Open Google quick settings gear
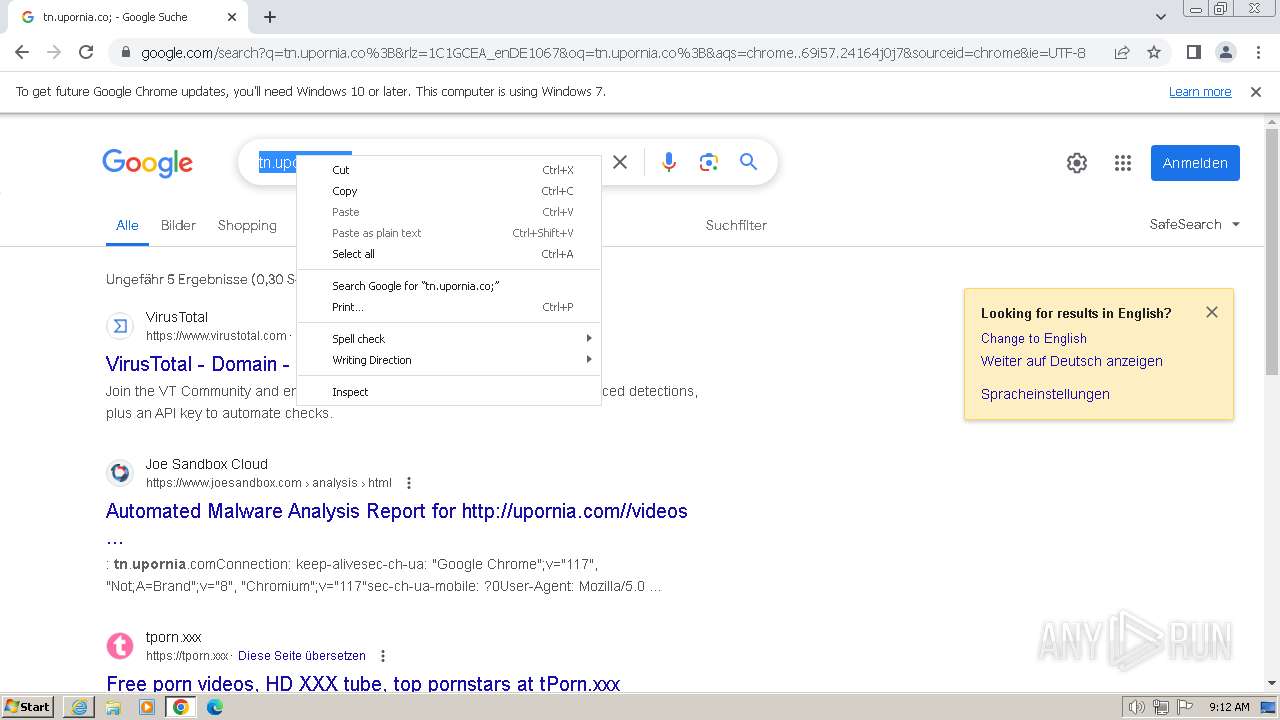Image resolution: width=1280 pixels, height=720 pixels. tap(1077, 163)
